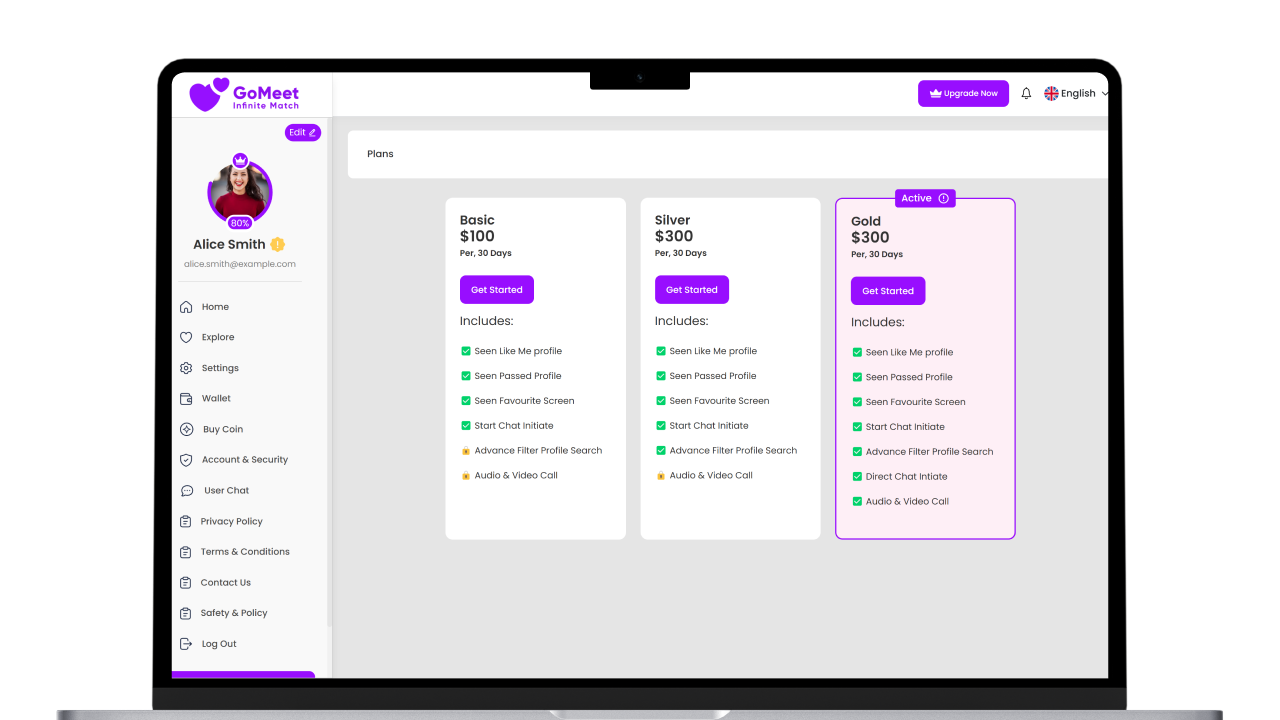Open the English language dropdown
This screenshot has width=1280, height=720.
coord(1076,93)
